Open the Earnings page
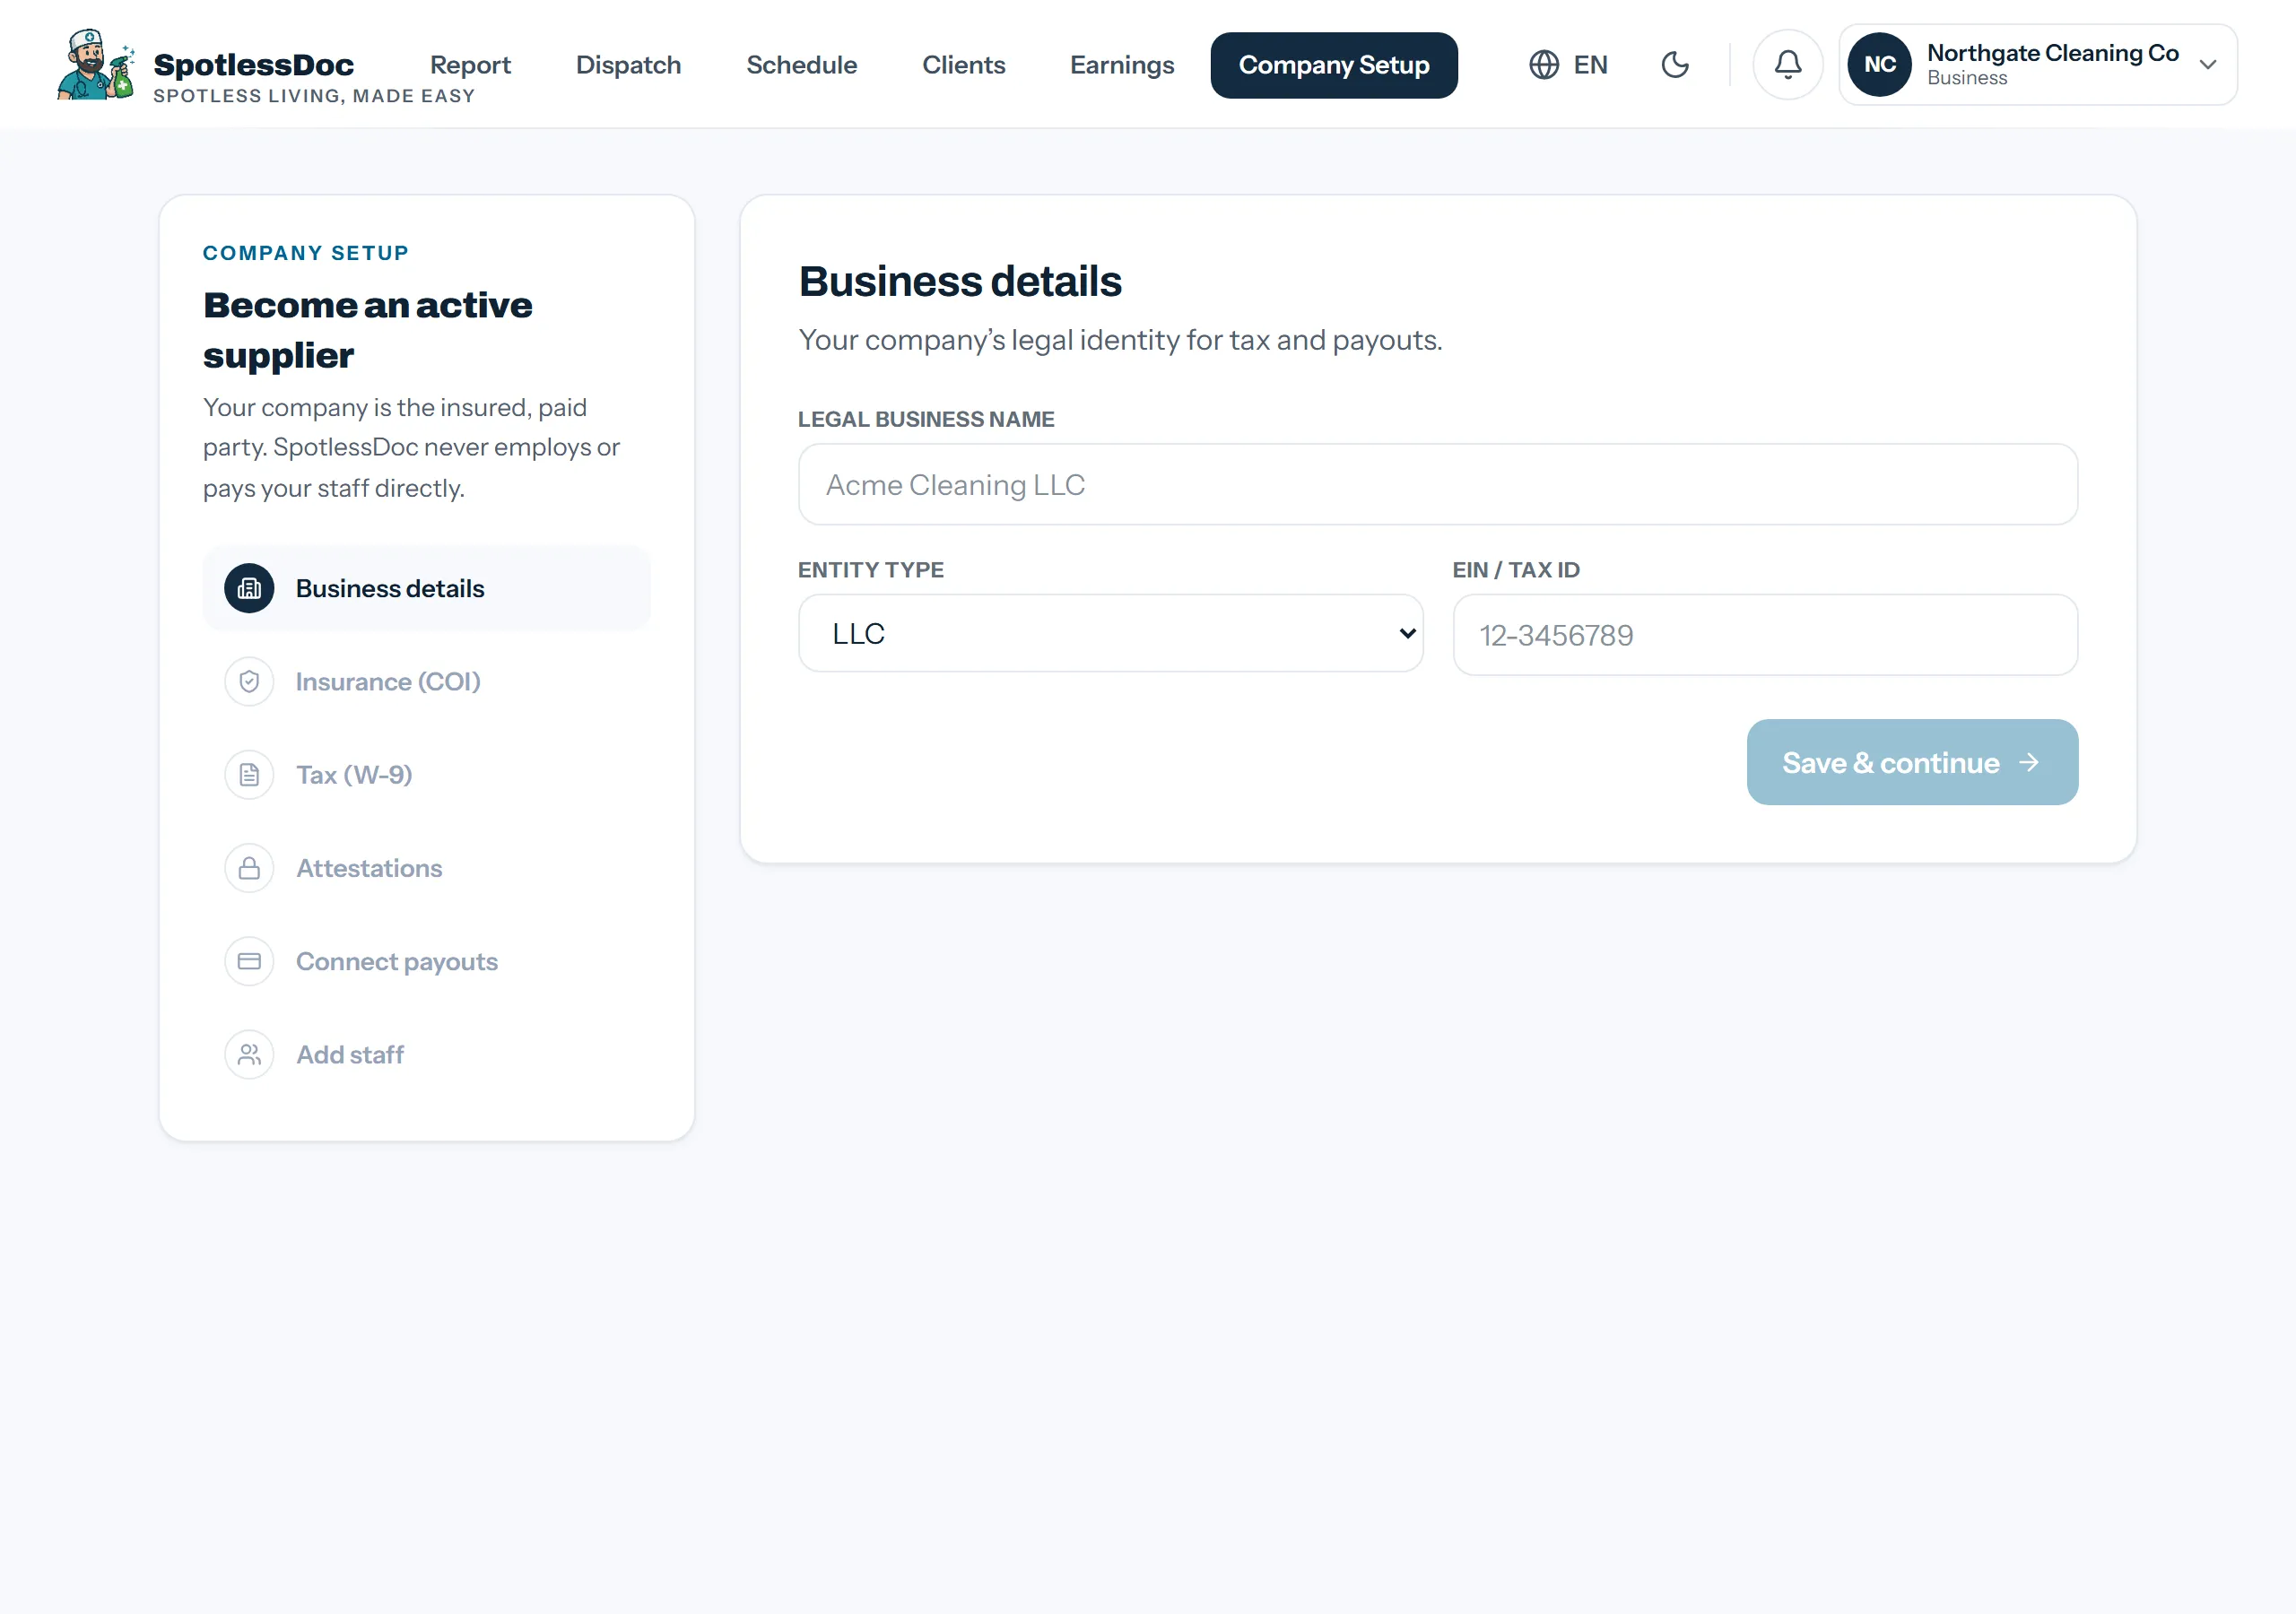Image resolution: width=2296 pixels, height=1614 pixels. [x=1122, y=65]
